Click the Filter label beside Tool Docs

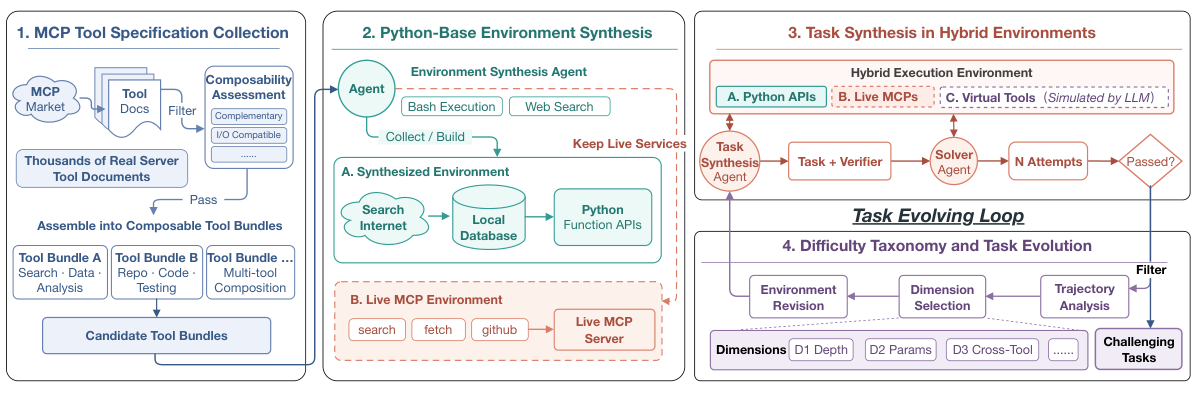coord(182,110)
